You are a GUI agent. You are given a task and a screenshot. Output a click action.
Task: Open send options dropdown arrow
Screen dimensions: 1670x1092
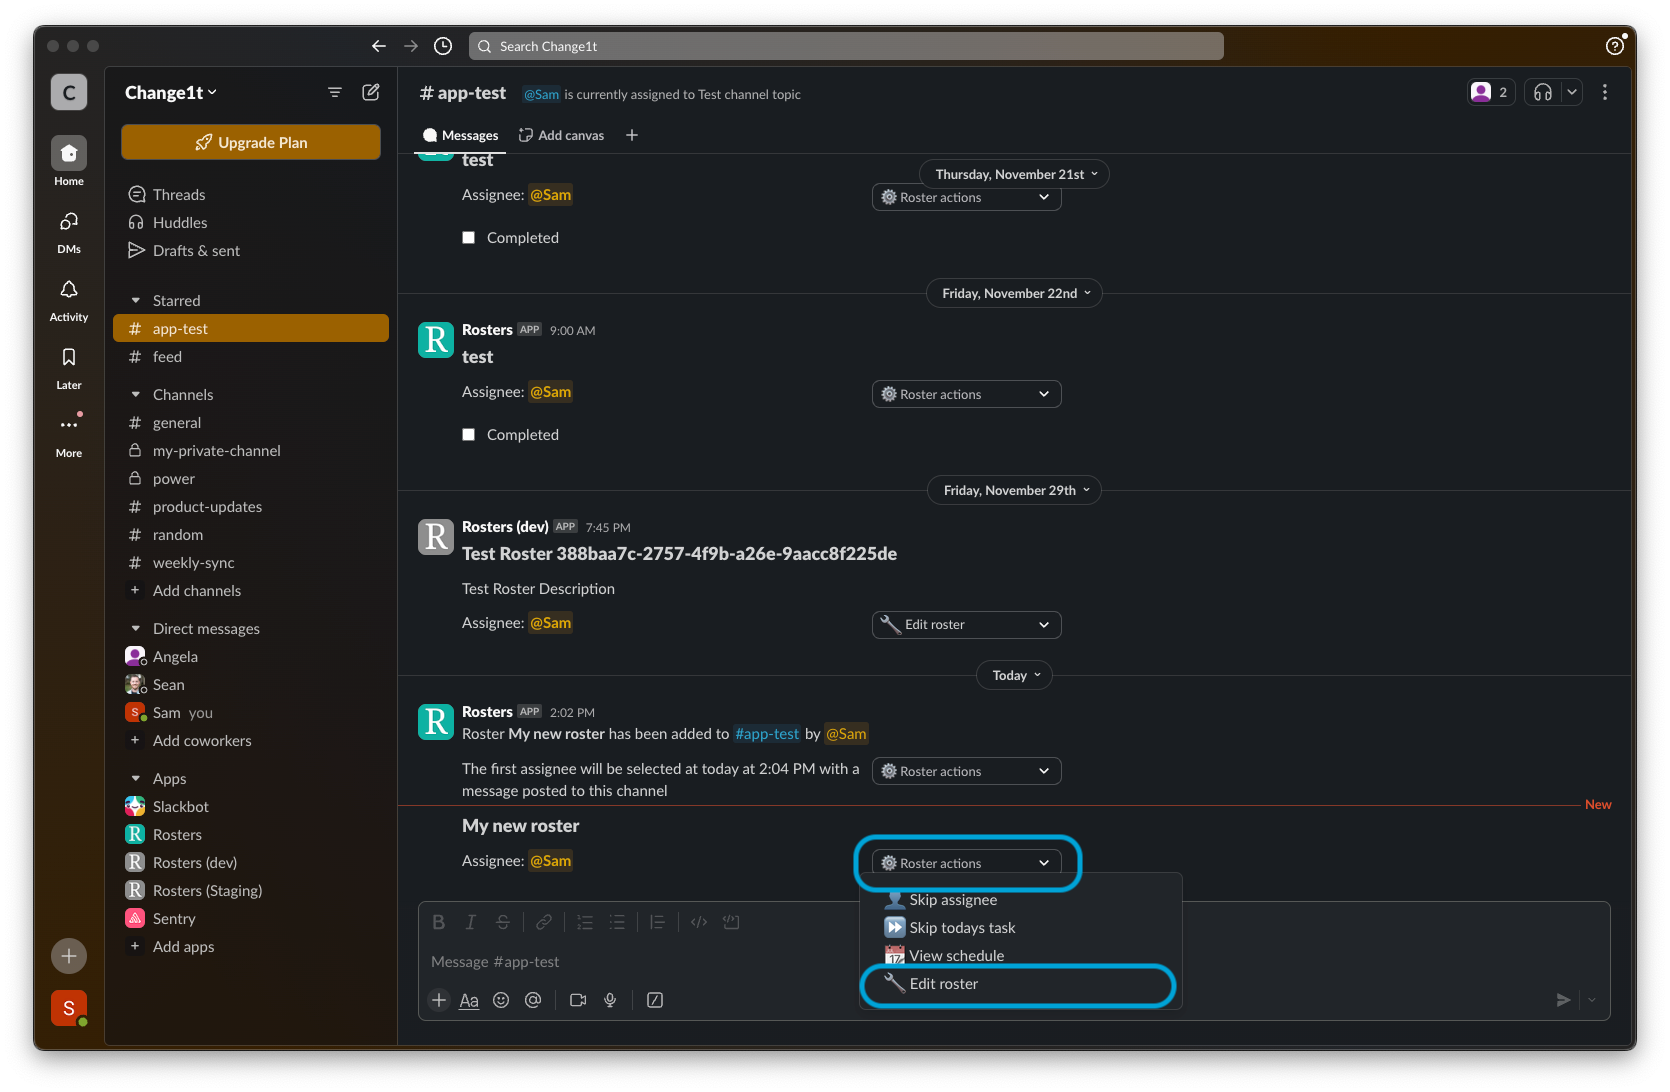point(1592,1000)
